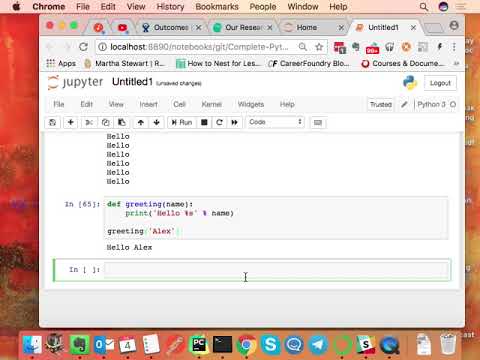Select the Hello Alex output text
480x360 pixels.
click(129, 247)
